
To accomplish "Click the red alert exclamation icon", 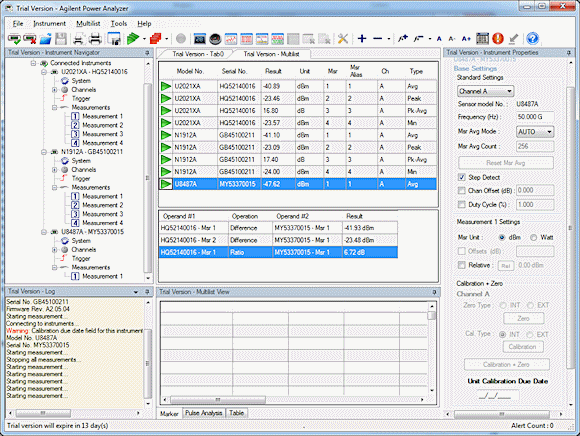I will click(498, 38).
